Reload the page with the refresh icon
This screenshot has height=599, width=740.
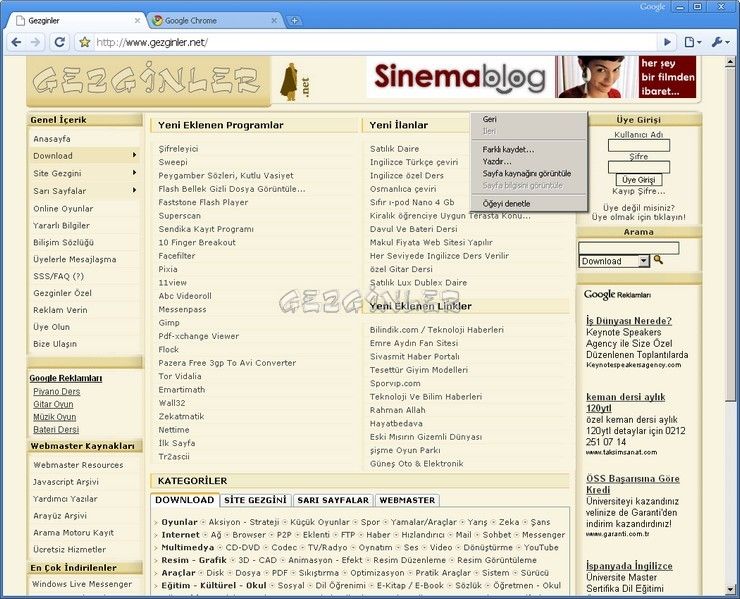[x=59, y=42]
